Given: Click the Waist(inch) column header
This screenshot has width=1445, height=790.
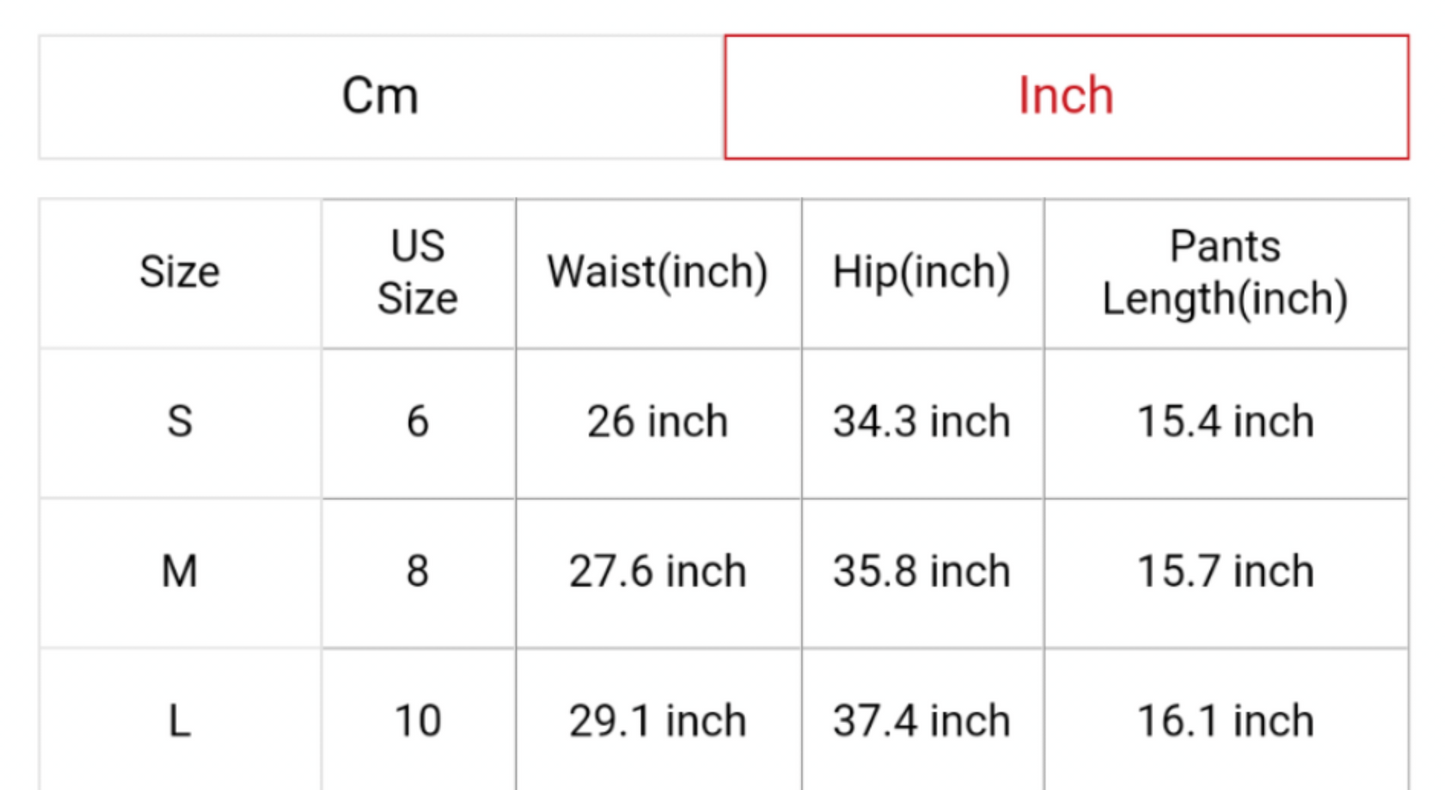Looking at the screenshot, I should 657,272.
